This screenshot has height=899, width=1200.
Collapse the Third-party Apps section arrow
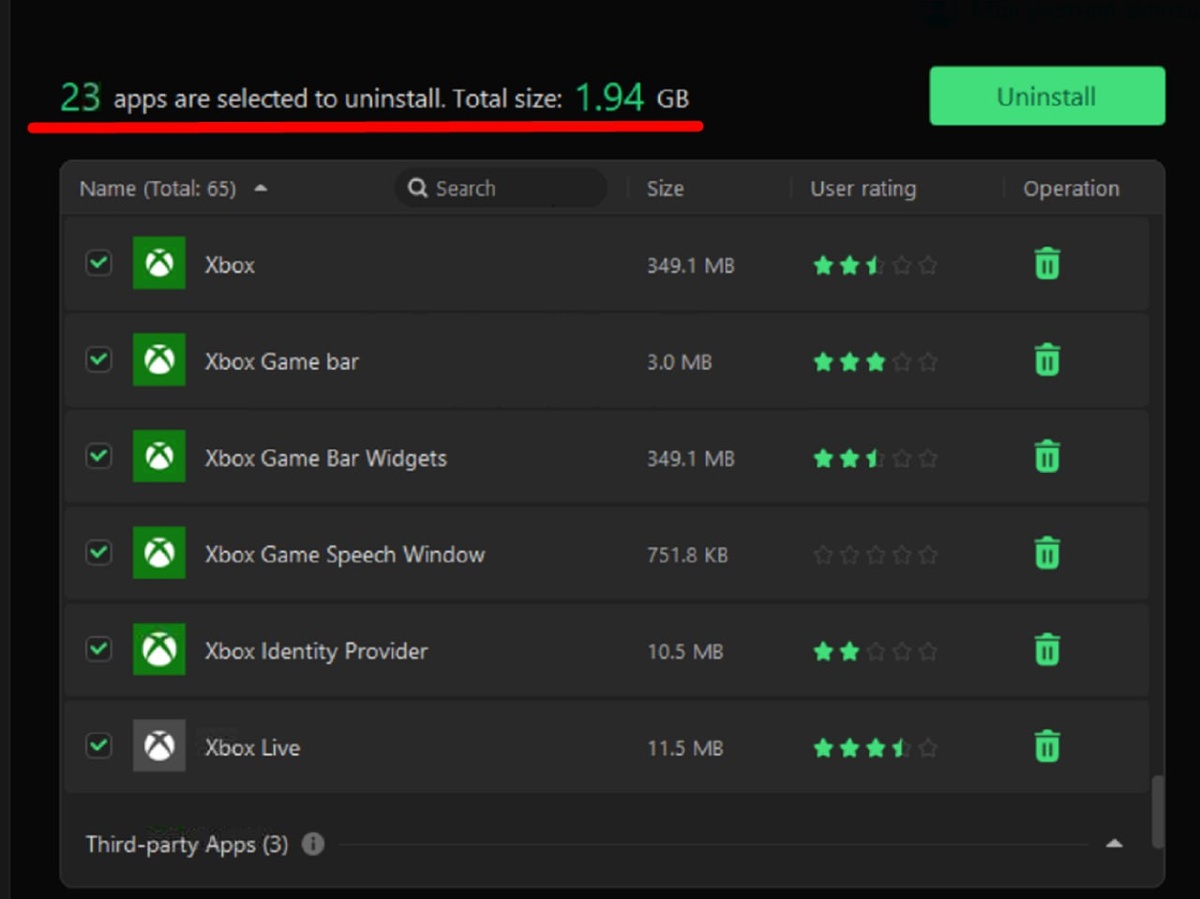pos(1114,844)
